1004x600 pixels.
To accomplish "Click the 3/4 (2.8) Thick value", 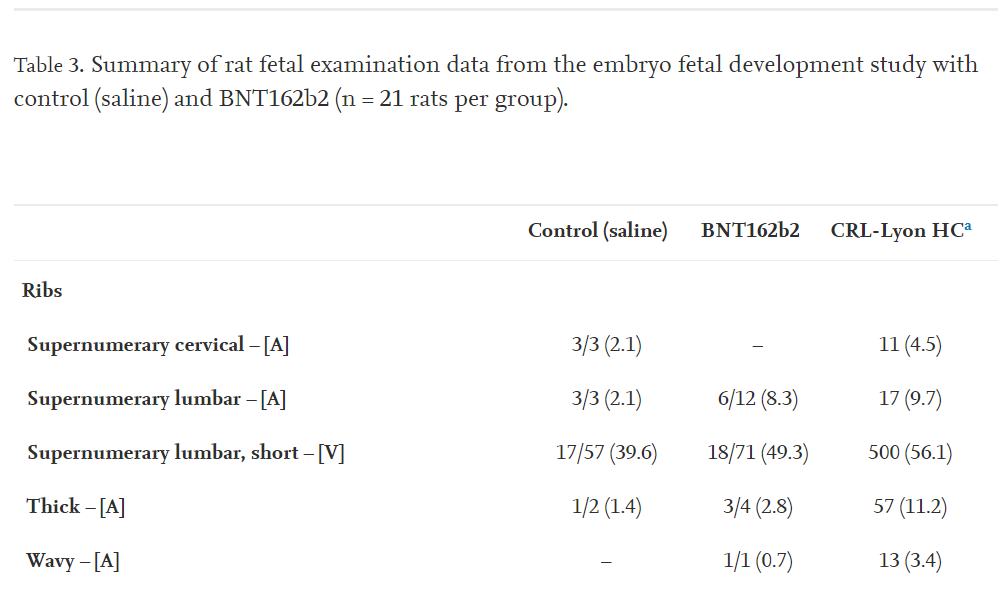I will click(x=757, y=507).
